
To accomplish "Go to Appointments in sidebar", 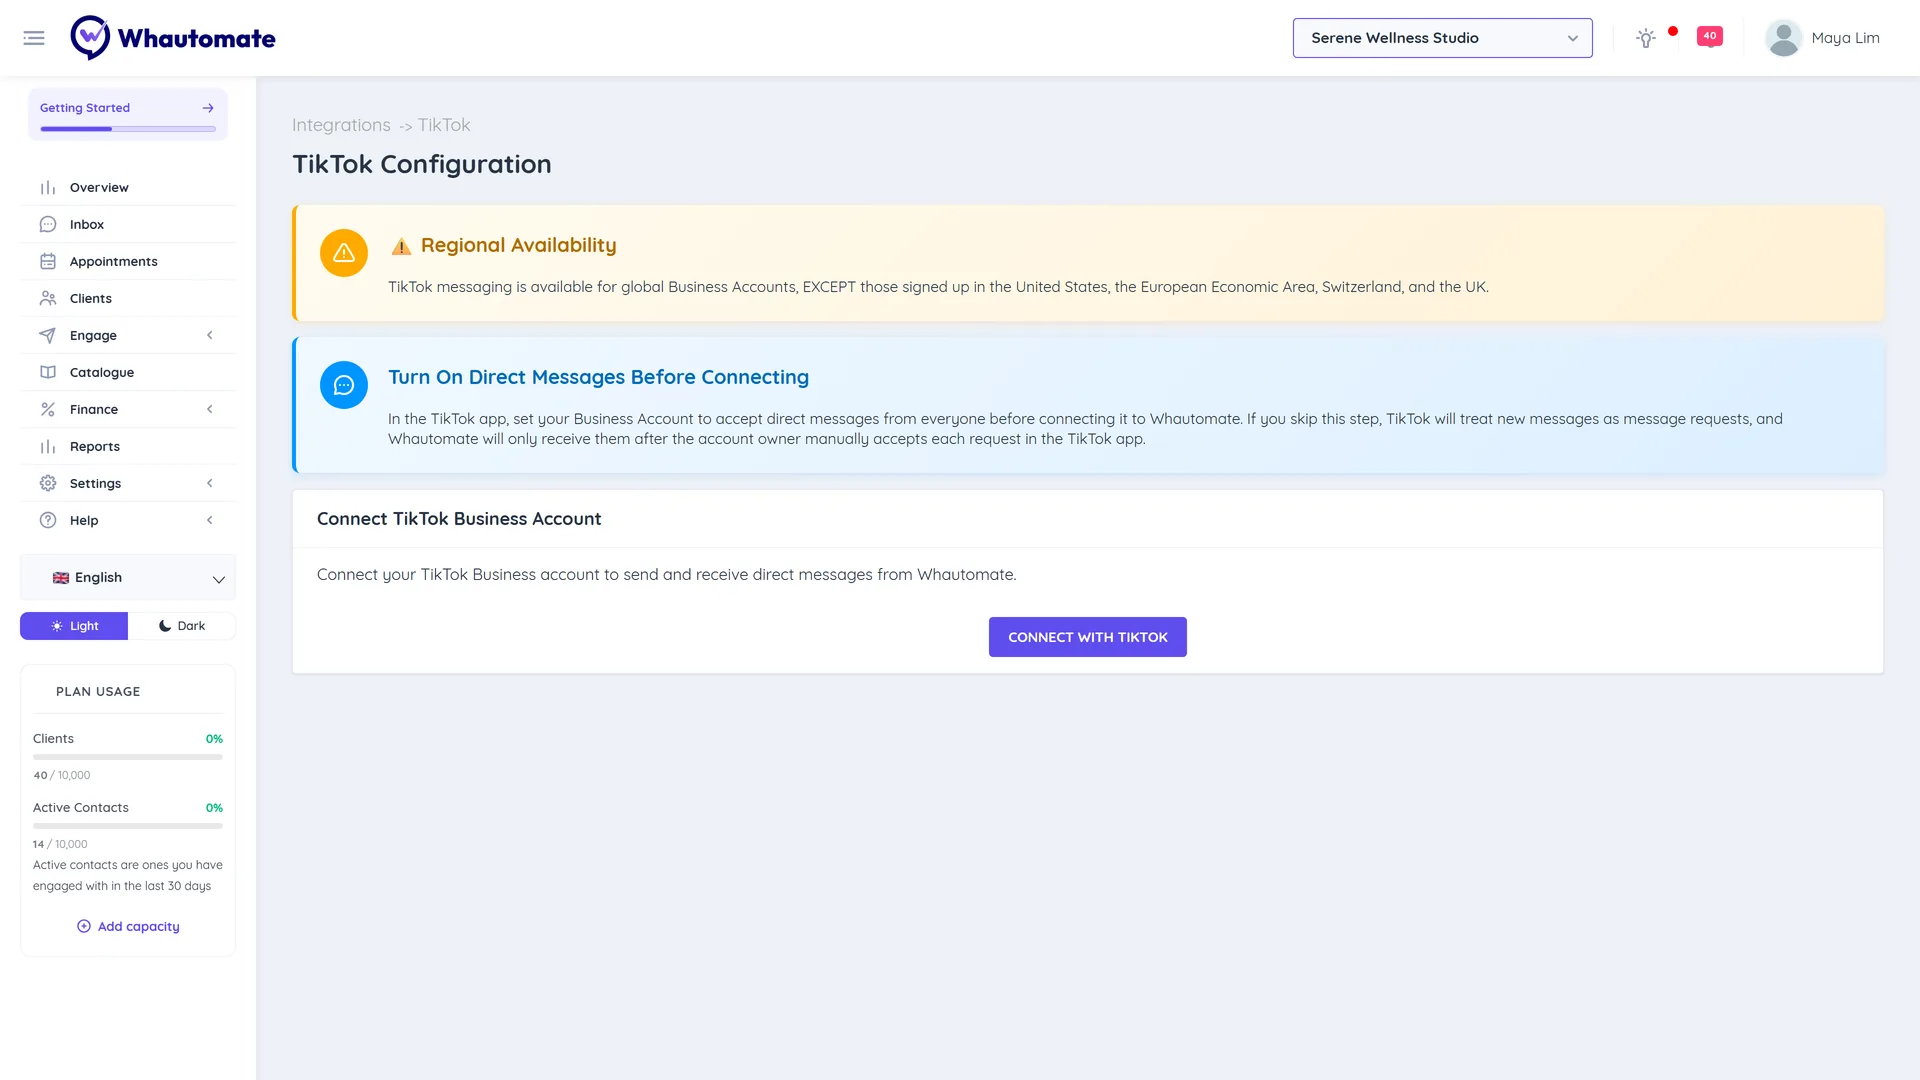I will tap(128, 262).
